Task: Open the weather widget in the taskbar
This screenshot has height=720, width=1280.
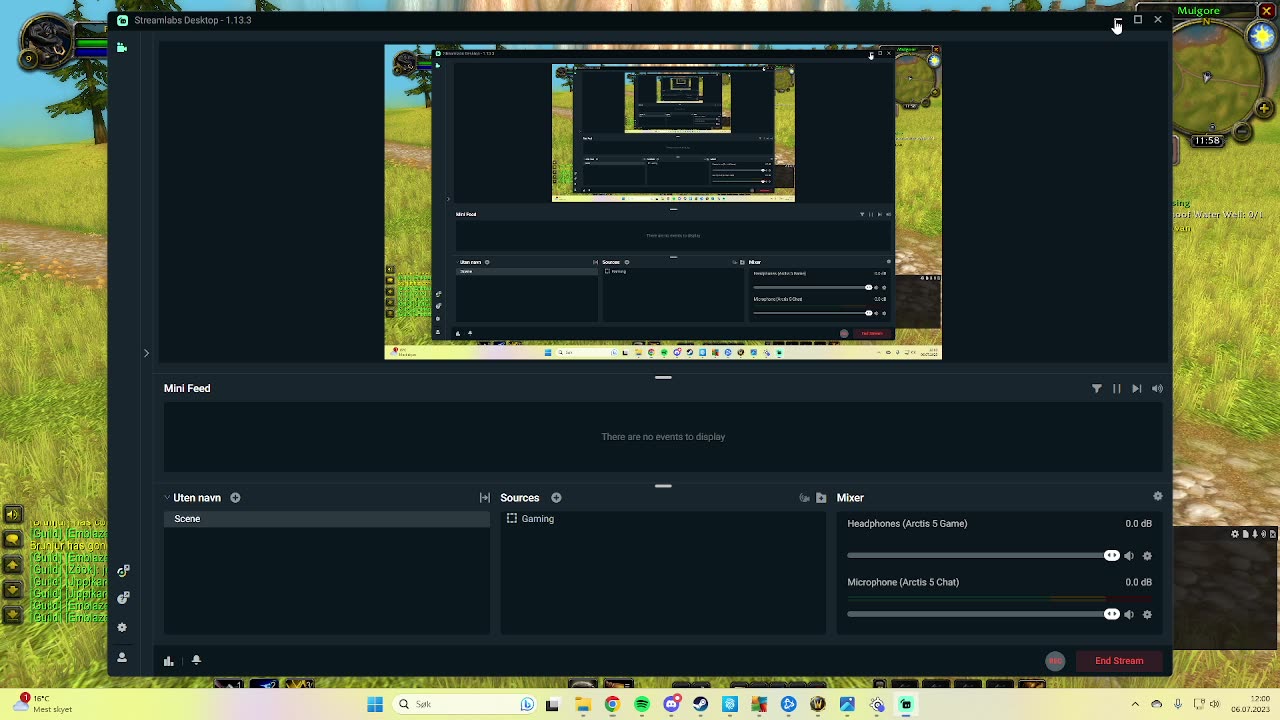Action: coord(42,704)
